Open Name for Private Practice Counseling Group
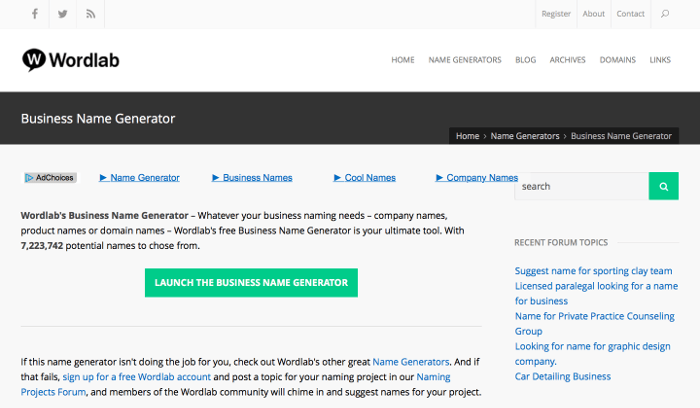Viewport: 700px width, 408px height. pos(595,324)
